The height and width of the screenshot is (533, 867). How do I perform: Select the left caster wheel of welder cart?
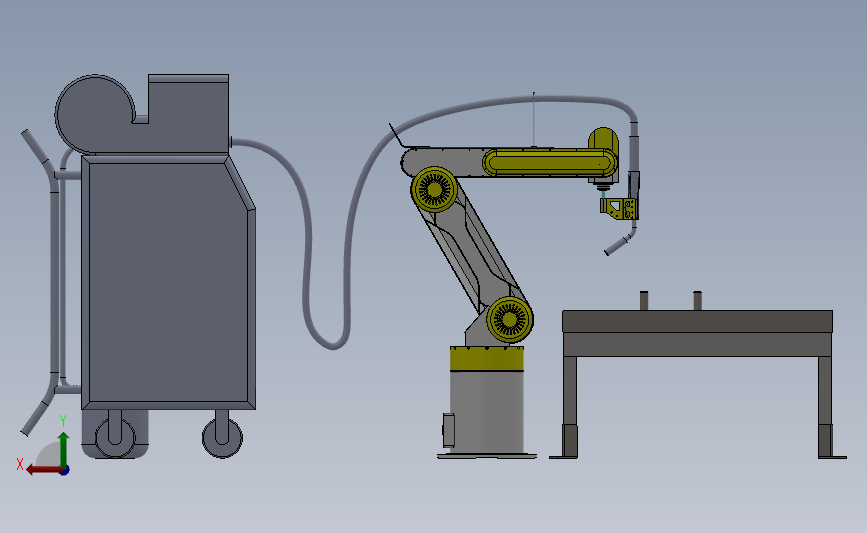coord(115,436)
